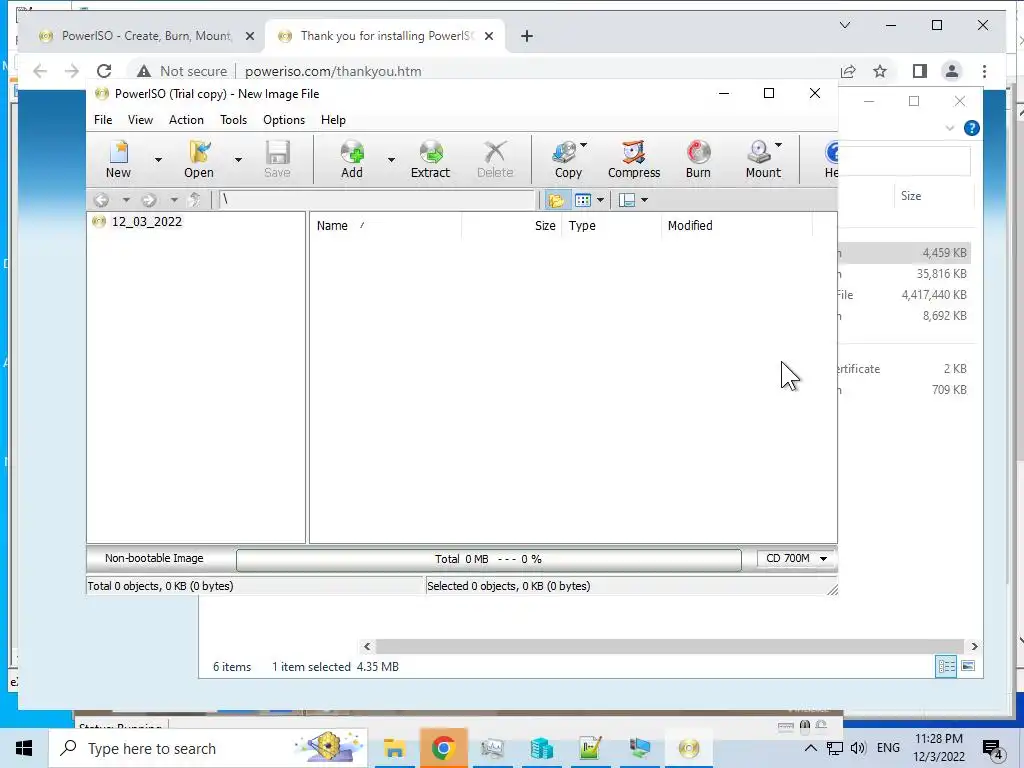Click the Extract toolbar icon

430,159
